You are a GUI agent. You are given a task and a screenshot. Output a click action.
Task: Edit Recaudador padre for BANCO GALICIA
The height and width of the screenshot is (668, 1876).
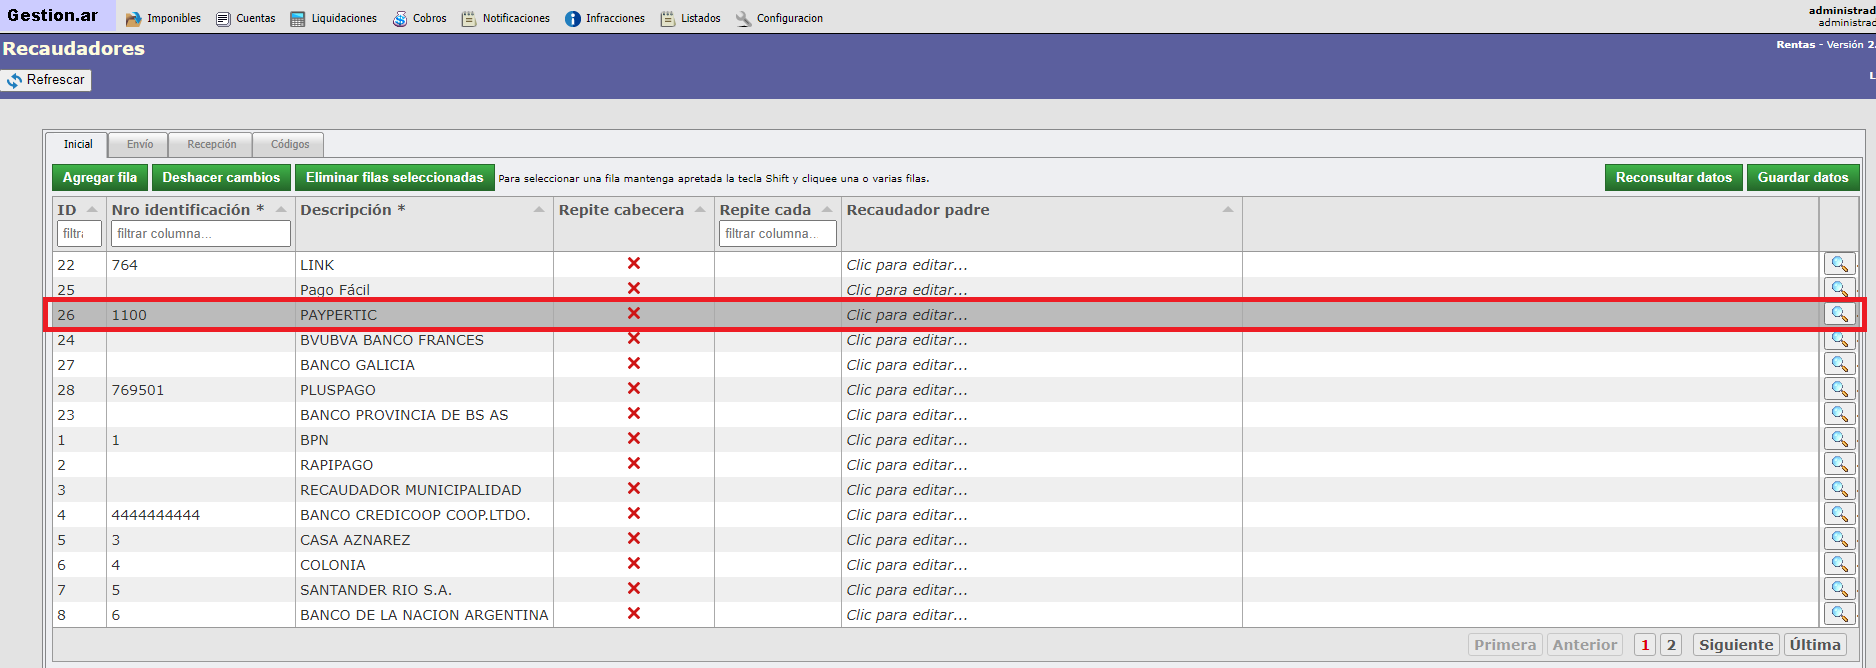click(x=906, y=365)
